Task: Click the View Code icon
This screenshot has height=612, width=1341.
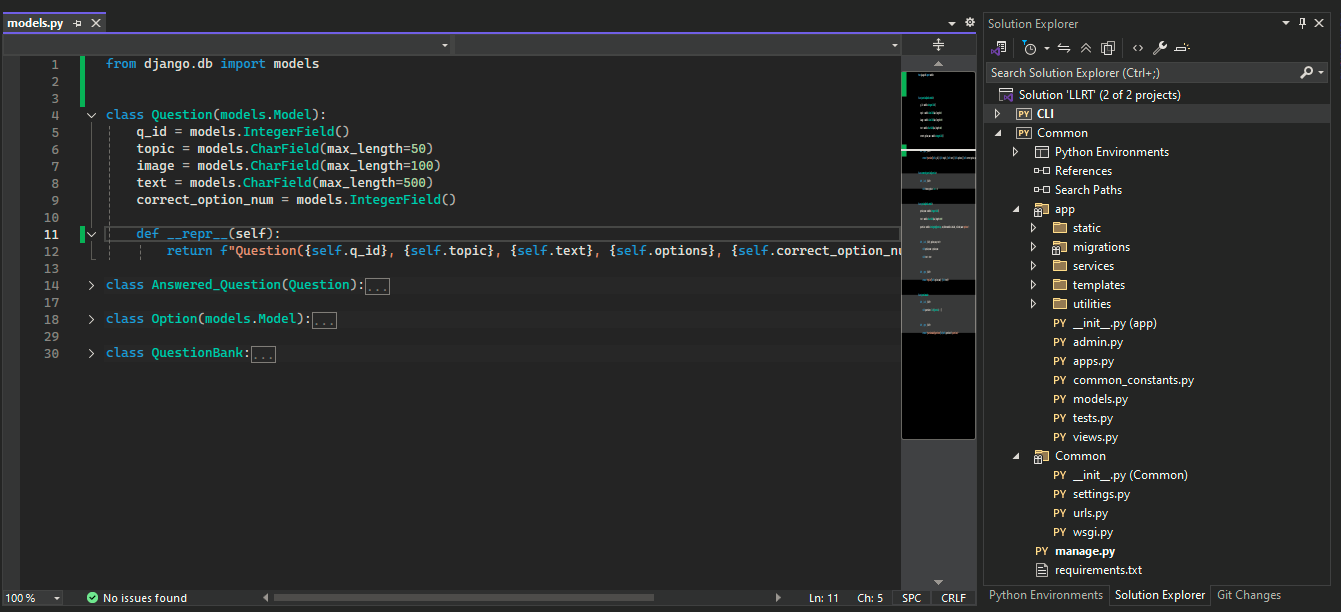Action: (1137, 48)
